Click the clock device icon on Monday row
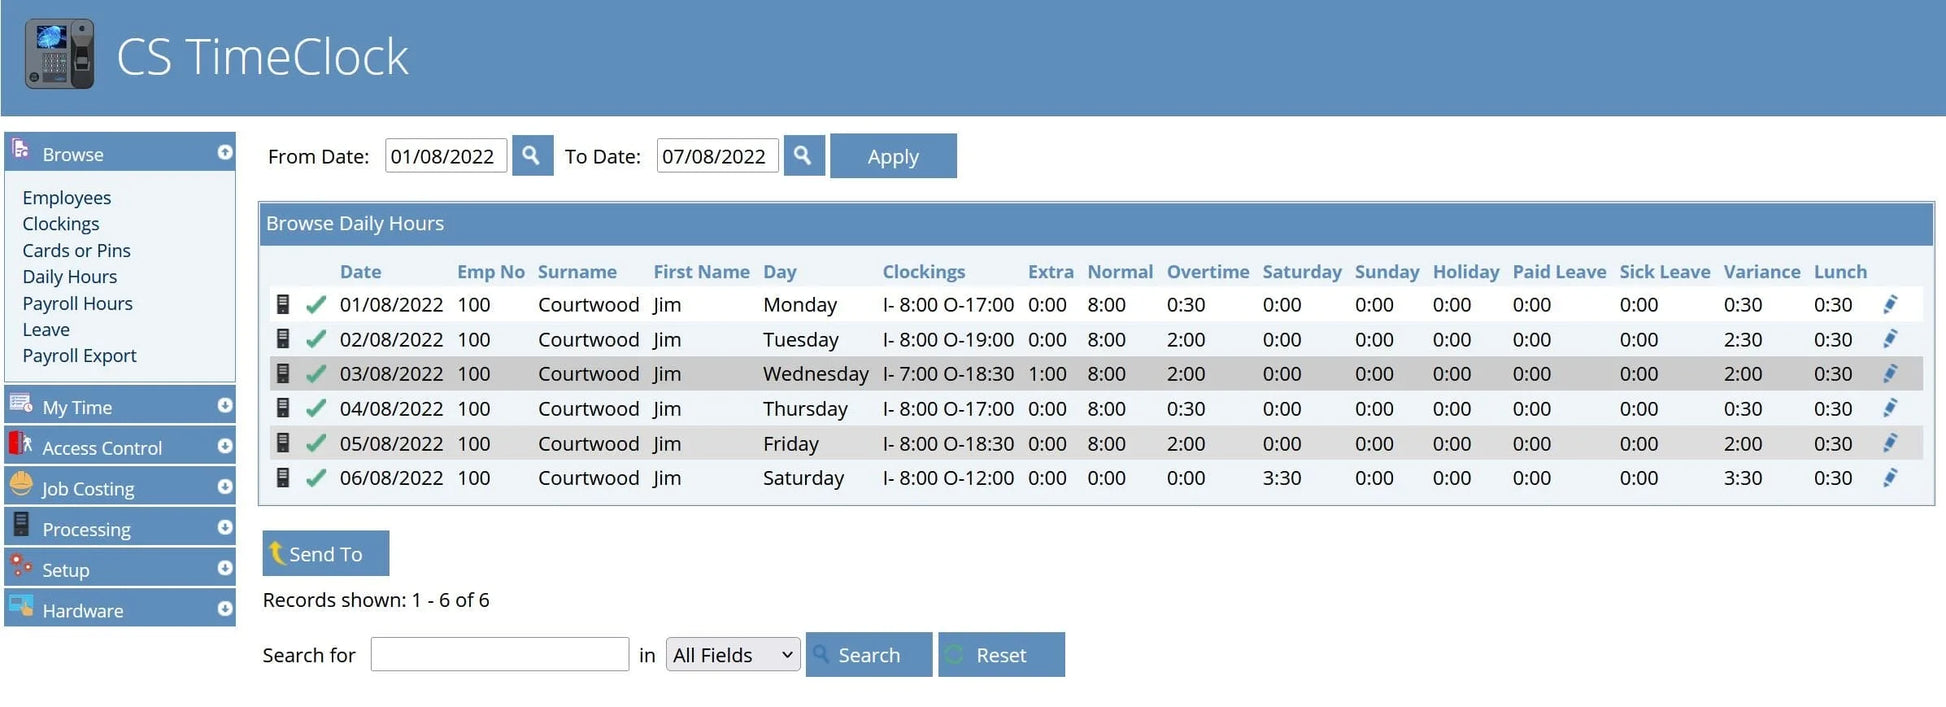This screenshot has width=1946, height=707. [x=283, y=304]
